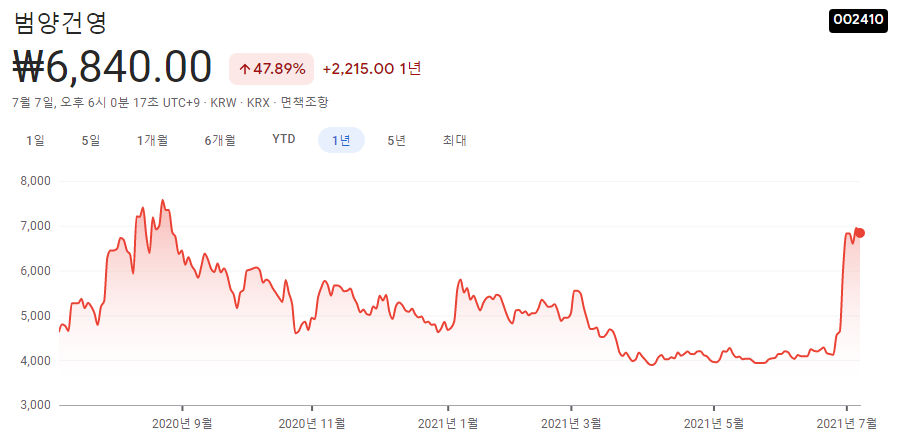Show the 6개월 chart range
Screen dimensions: 897x444
click(220, 140)
